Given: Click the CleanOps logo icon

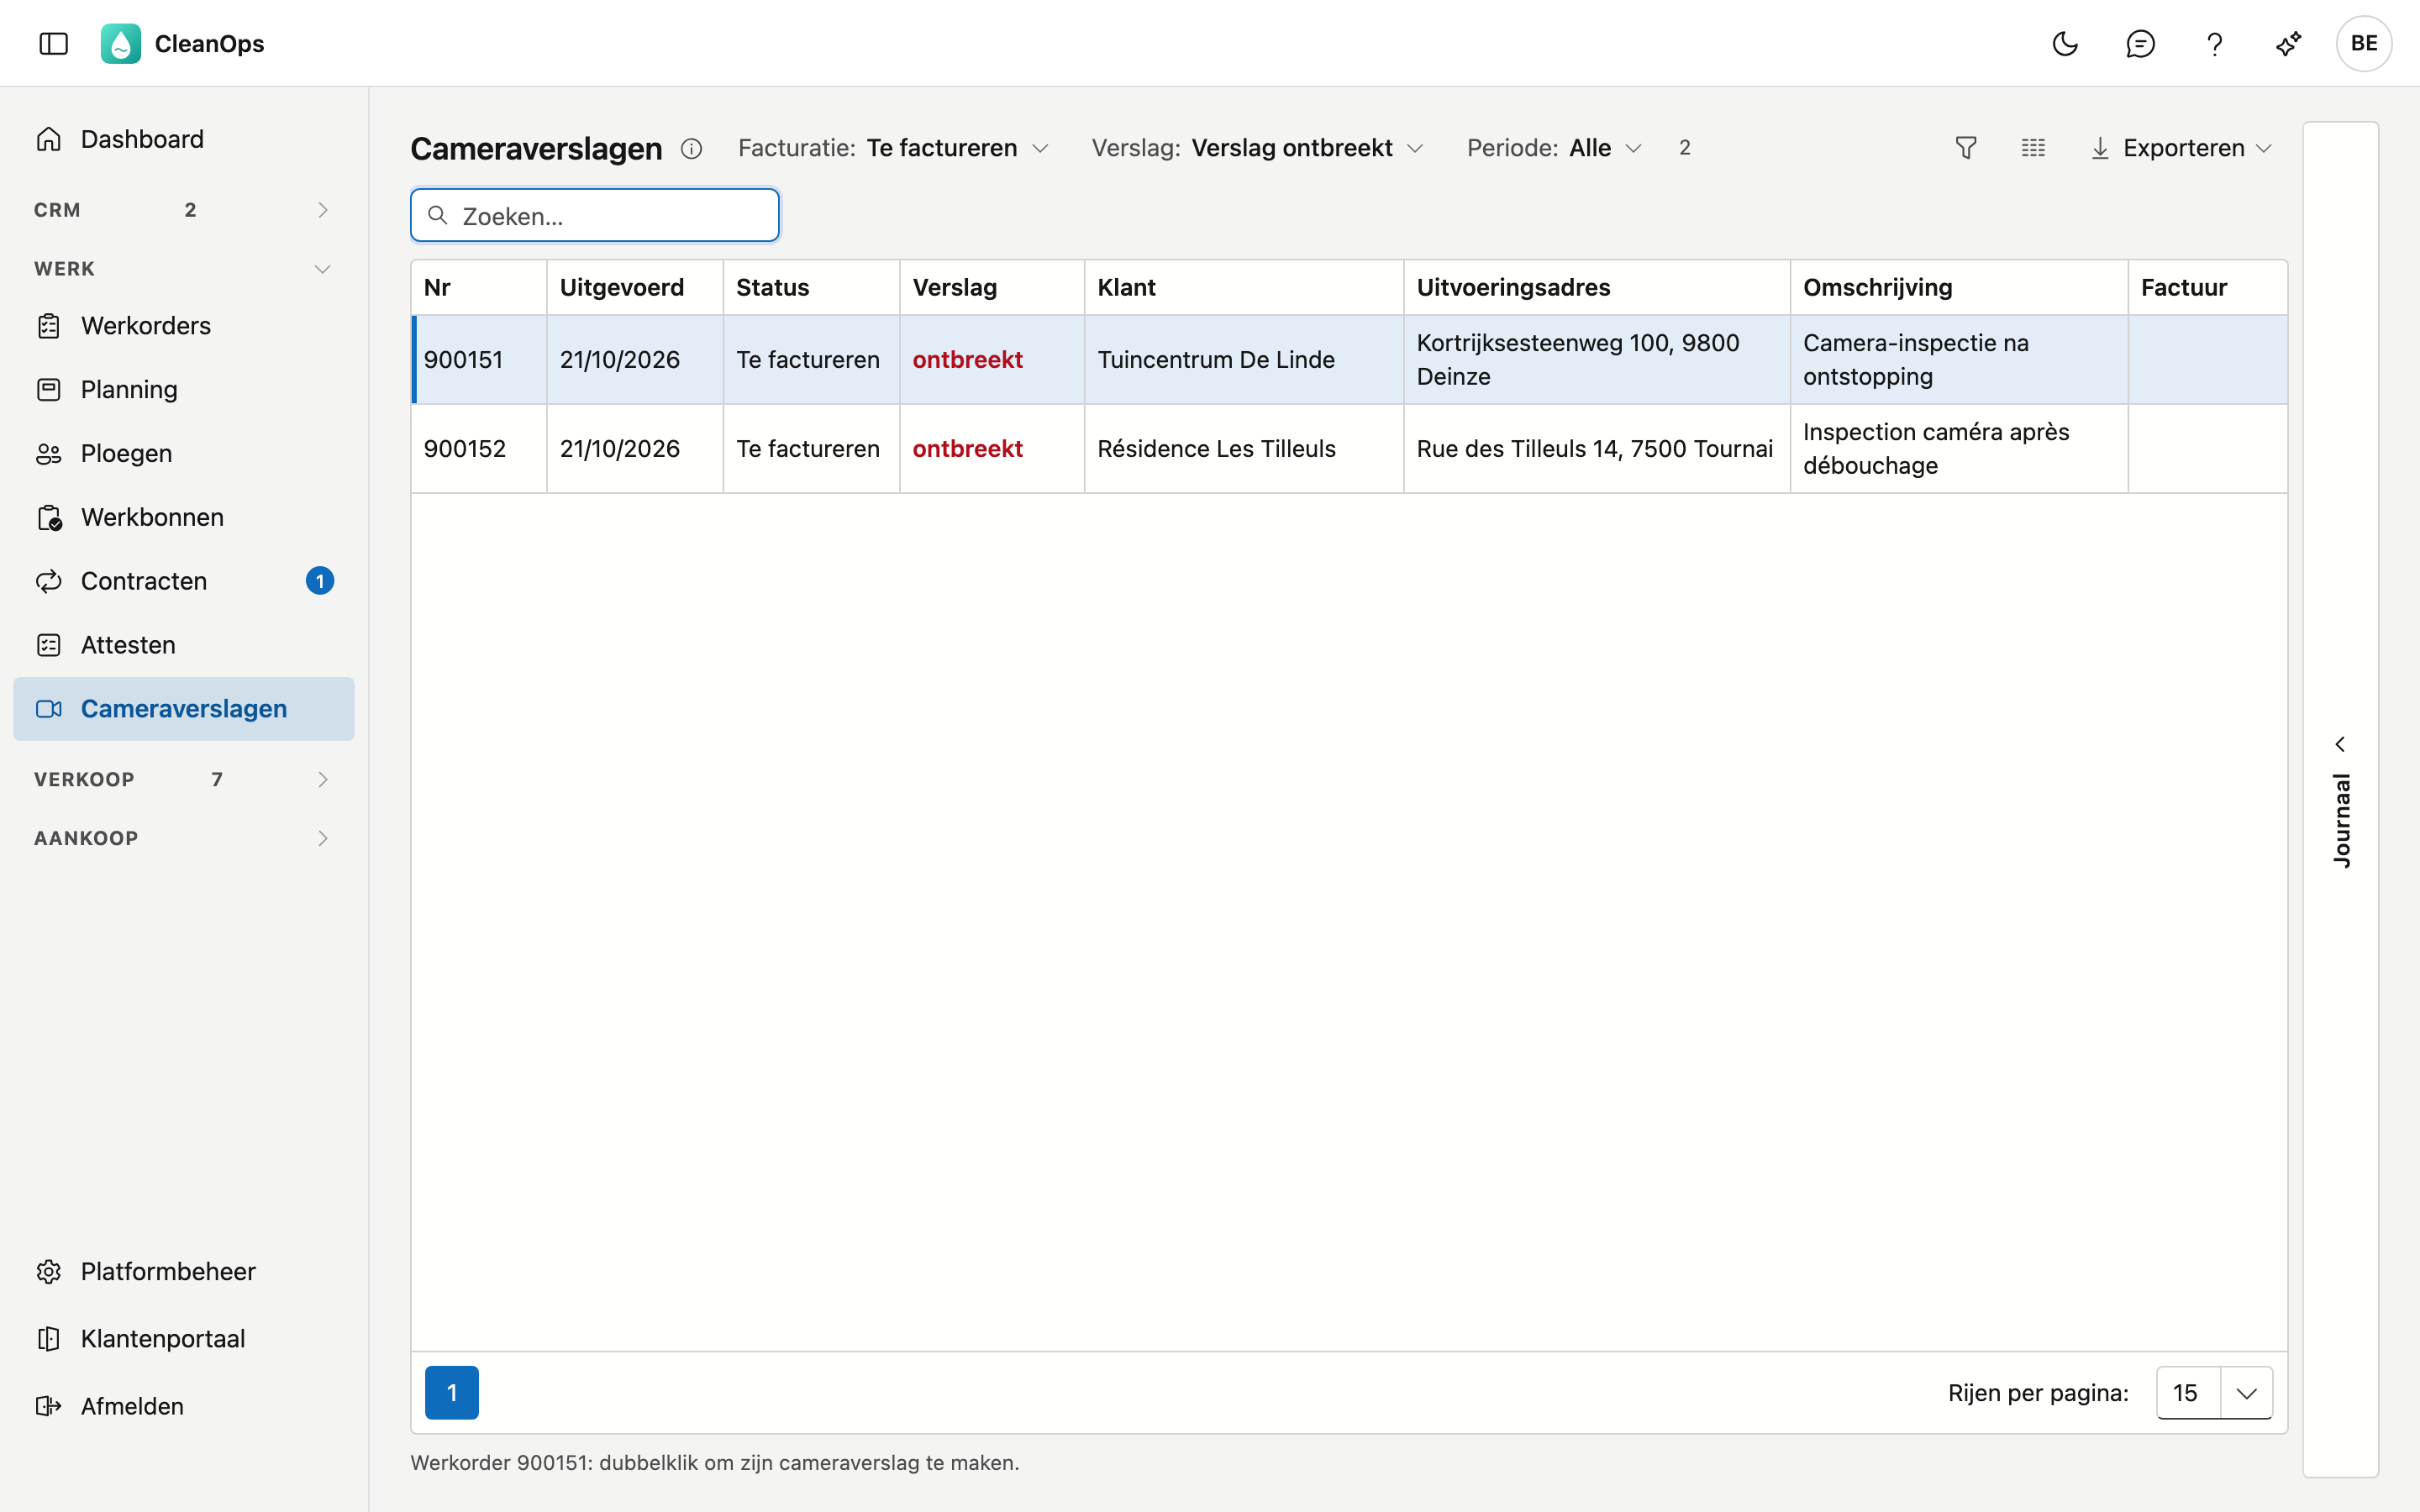Looking at the screenshot, I should click(x=121, y=43).
